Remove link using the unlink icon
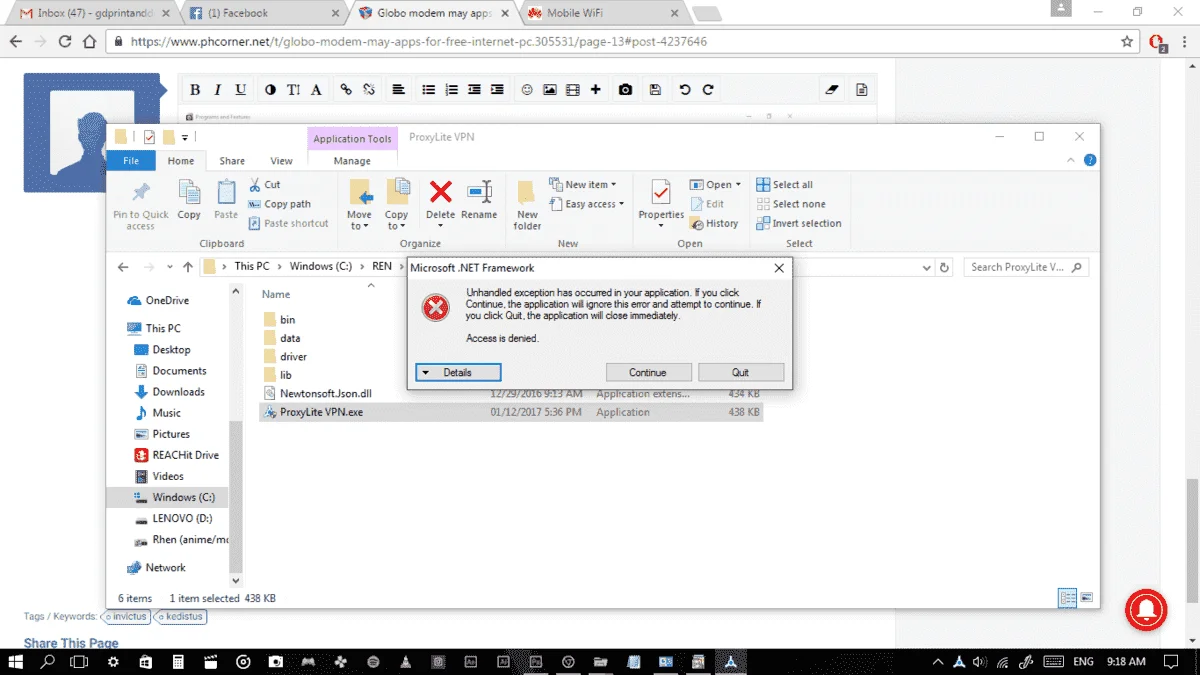Image resolution: width=1200 pixels, height=675 pixels. coord(369,89)
